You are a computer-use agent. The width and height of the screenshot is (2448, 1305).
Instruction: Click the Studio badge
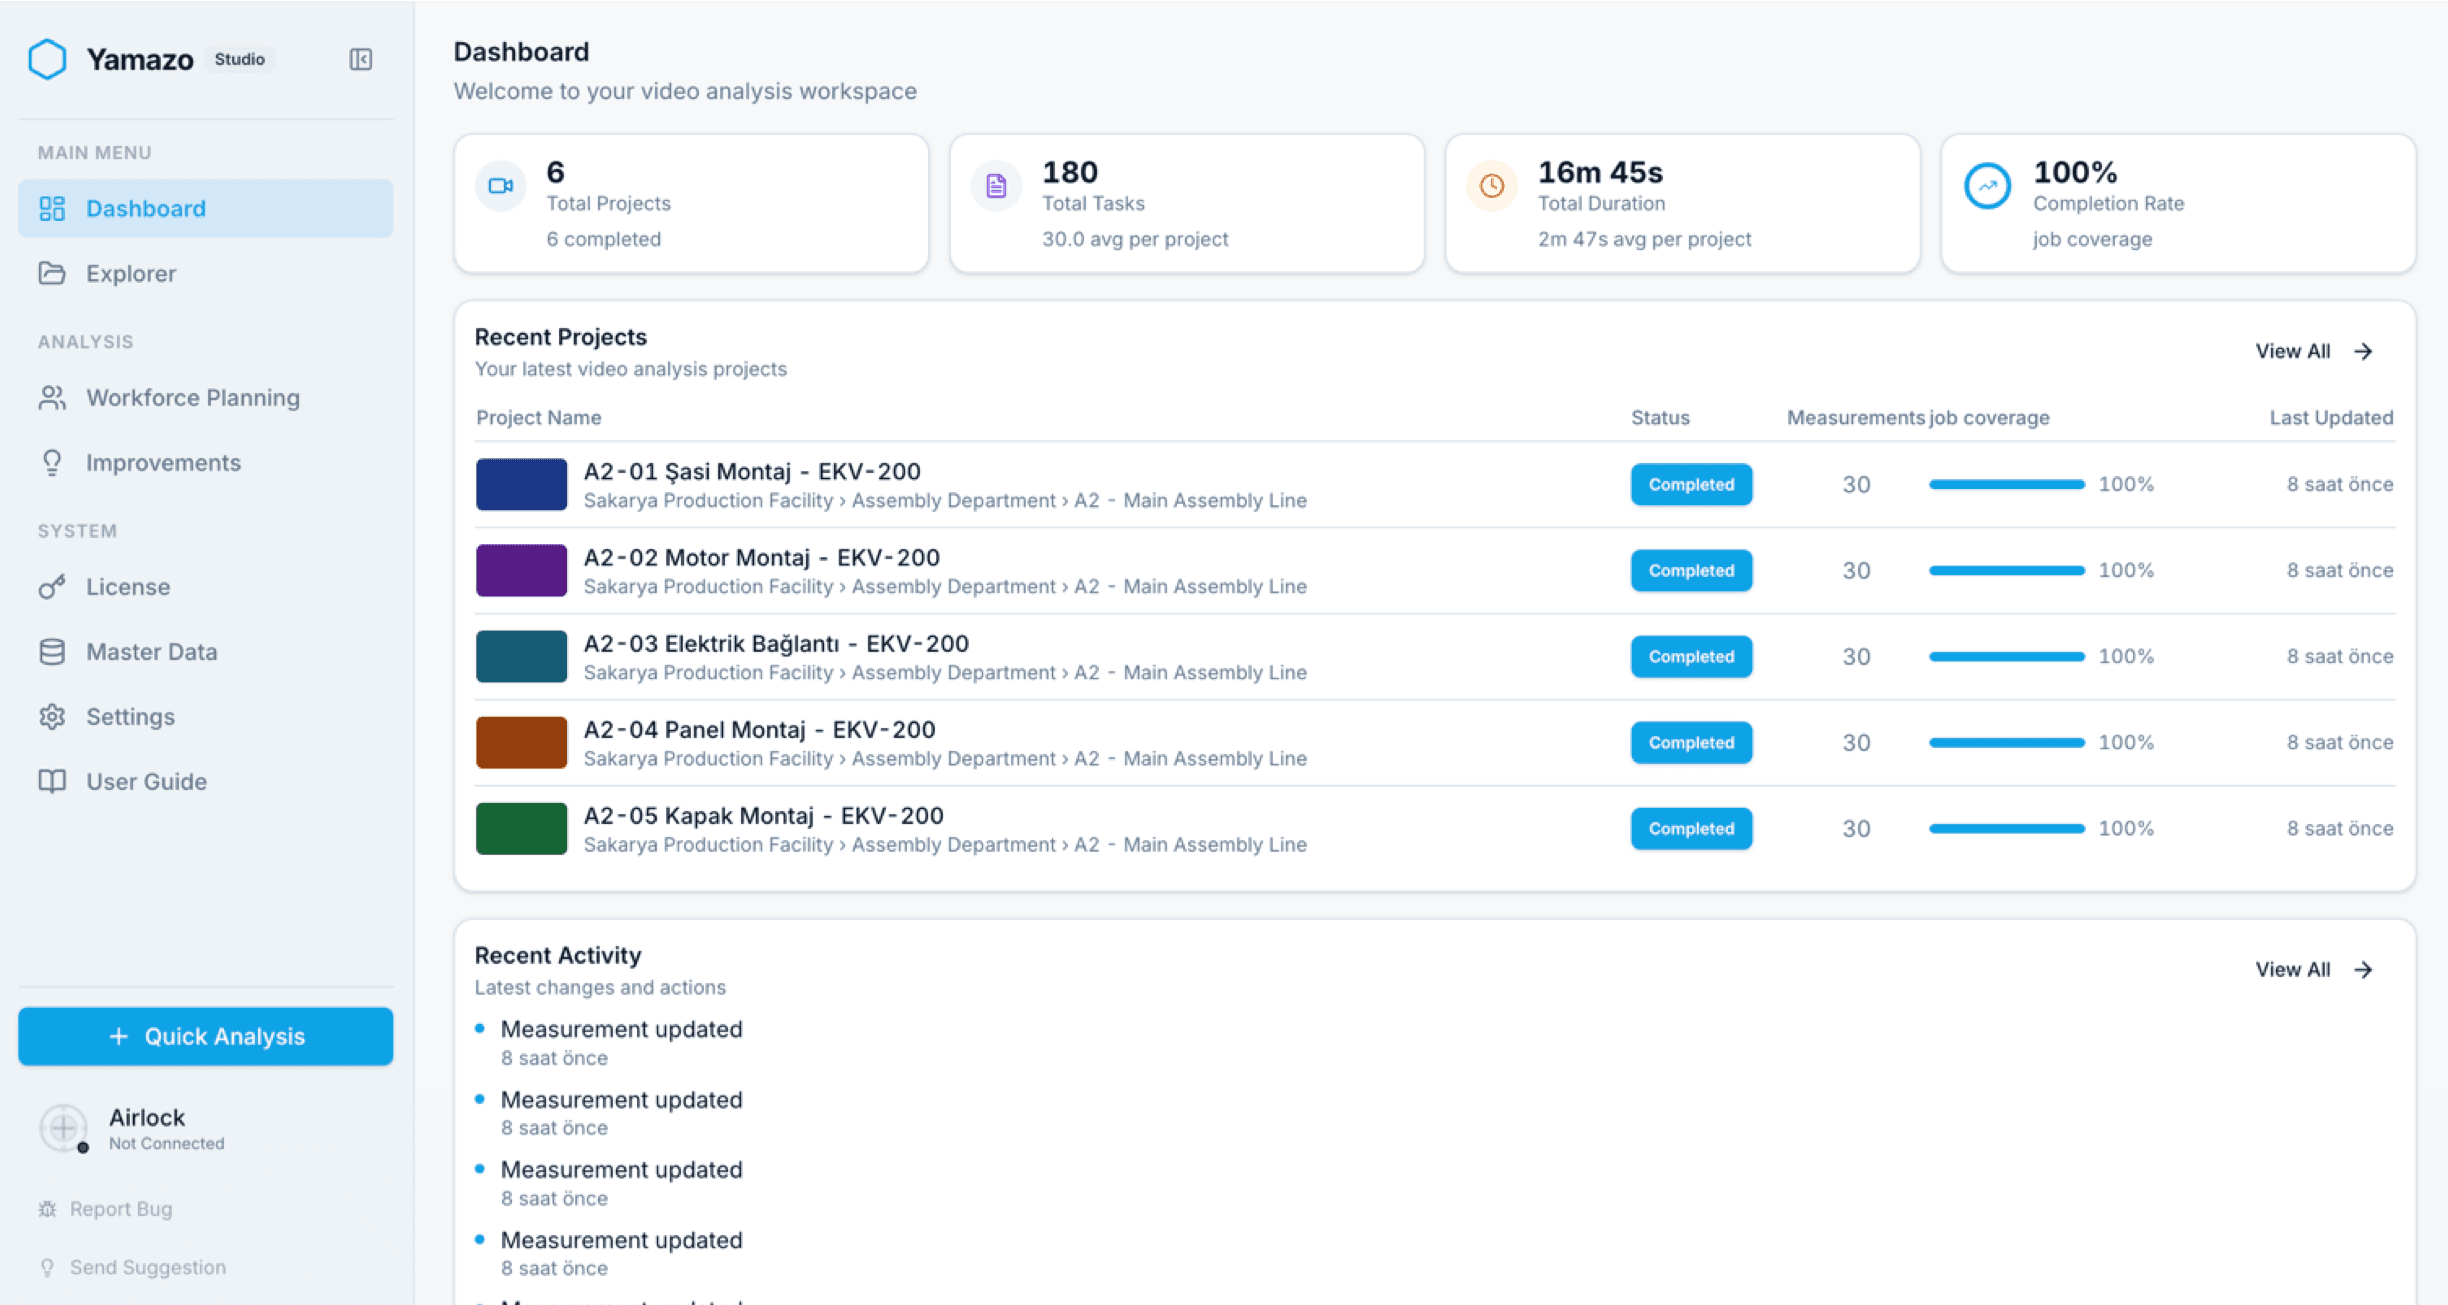click(x=239, y=59)
